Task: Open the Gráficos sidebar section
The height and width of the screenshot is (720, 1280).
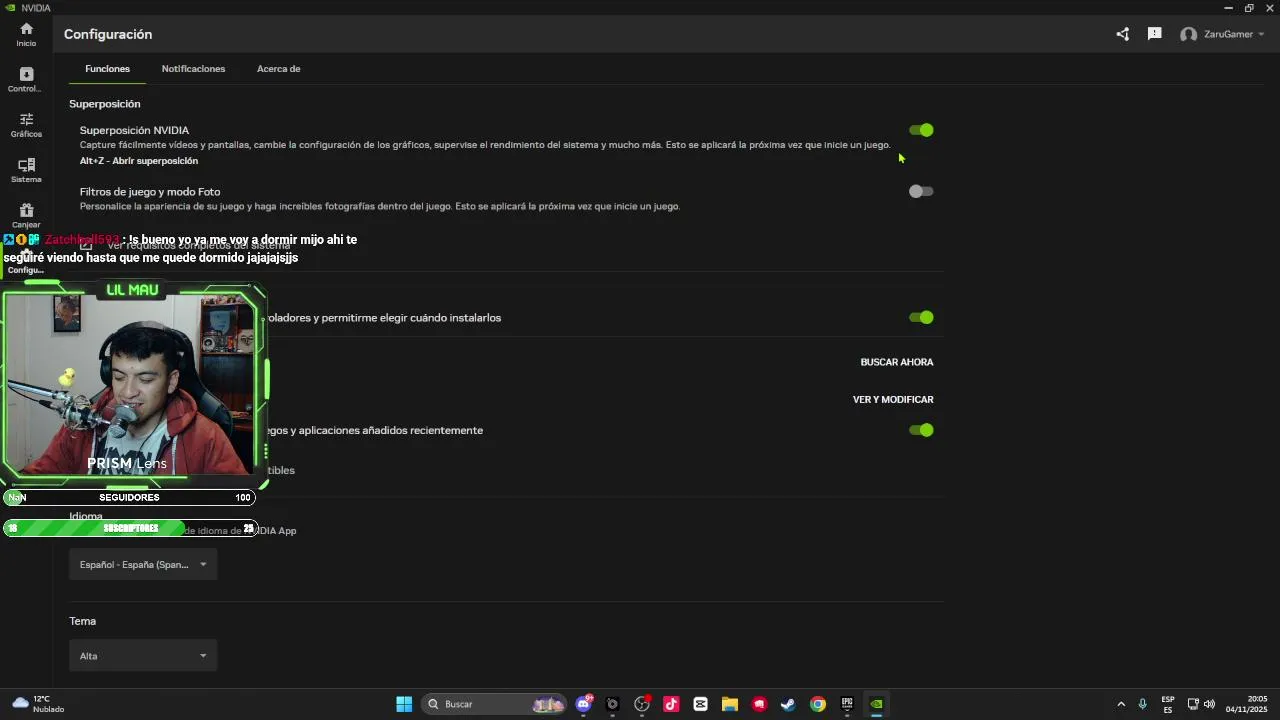Action: (x=26, y=124)
